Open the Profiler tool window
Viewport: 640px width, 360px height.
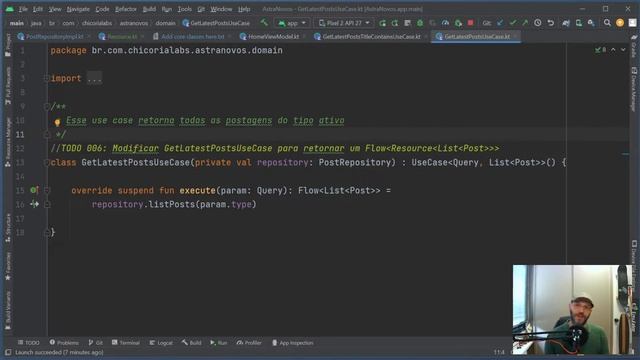click(249, 343)
